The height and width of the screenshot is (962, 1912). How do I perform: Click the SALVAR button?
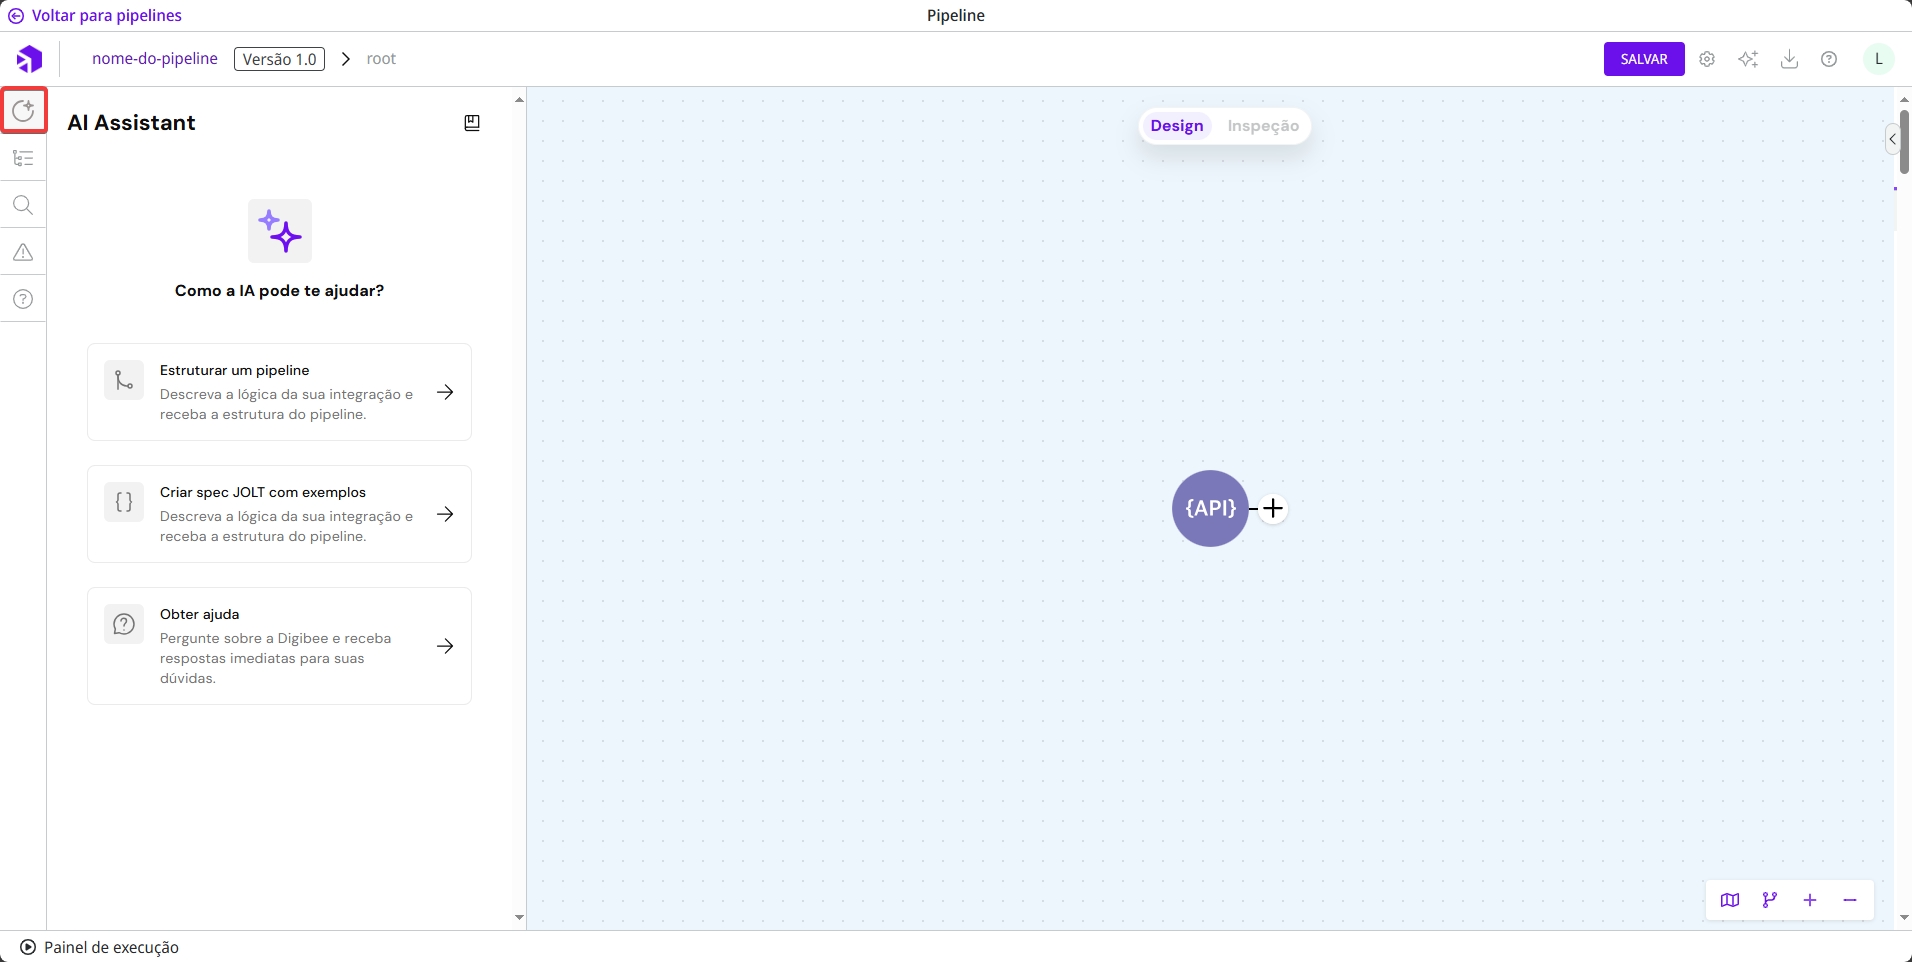coord(1643,59)
